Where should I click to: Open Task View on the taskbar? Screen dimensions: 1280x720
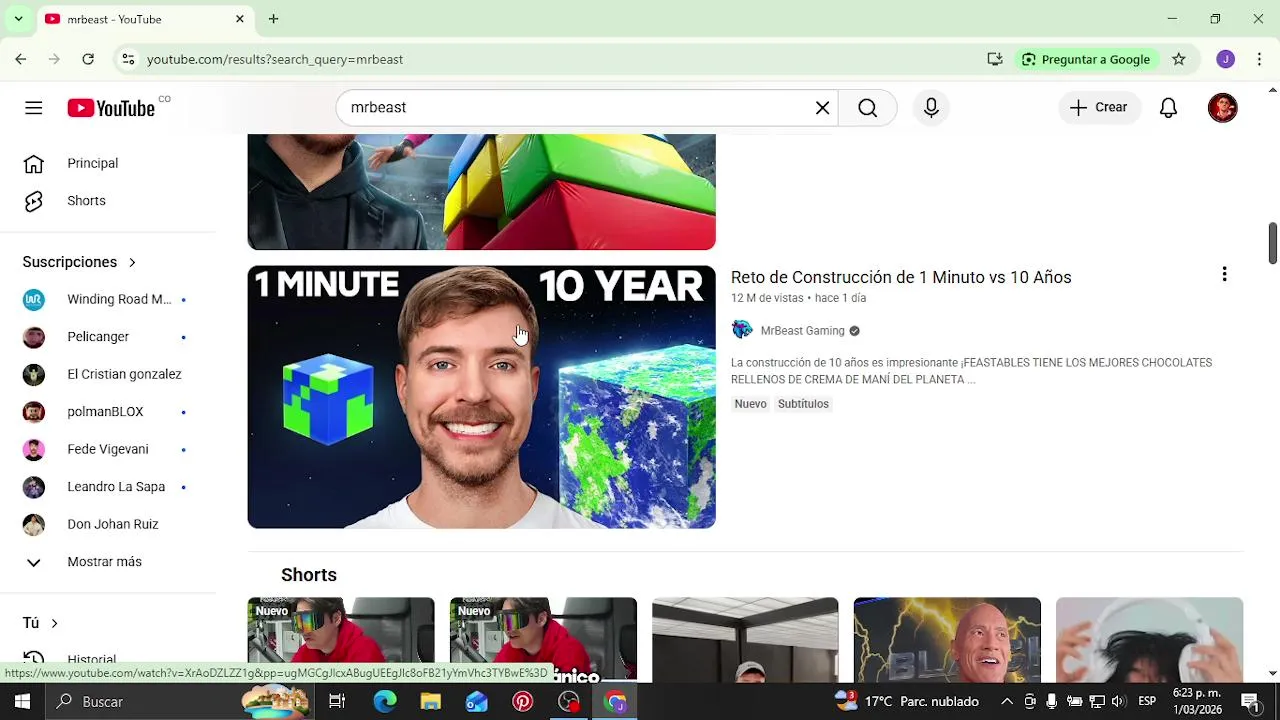click(337, 702)
